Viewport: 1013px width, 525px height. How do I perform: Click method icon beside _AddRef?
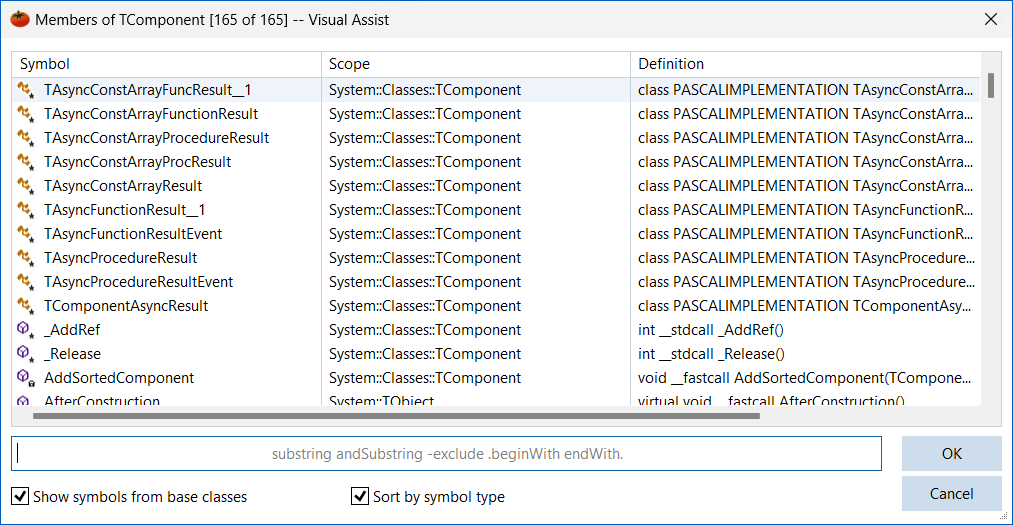[x=25, y=329]
